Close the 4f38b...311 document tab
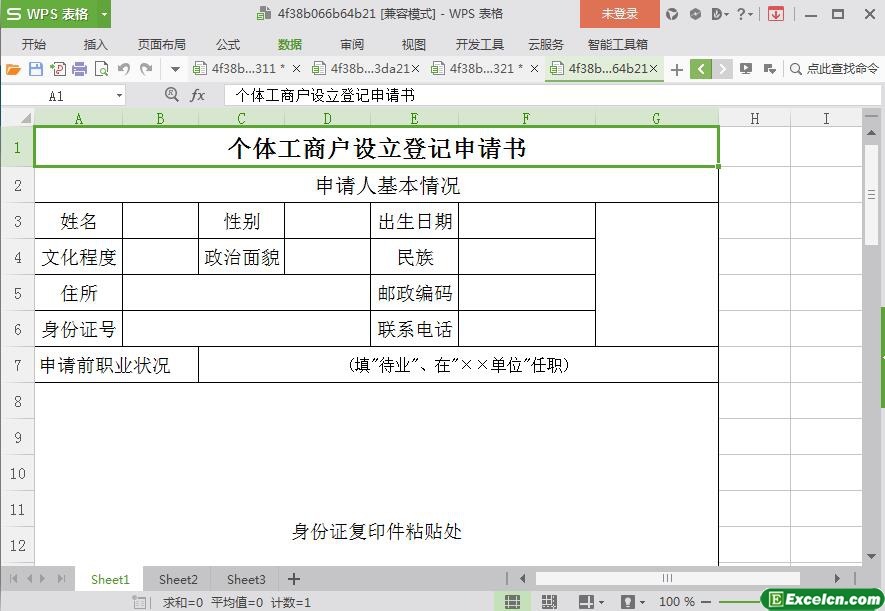This screenshot has width=885, height=611. (296, 69)
